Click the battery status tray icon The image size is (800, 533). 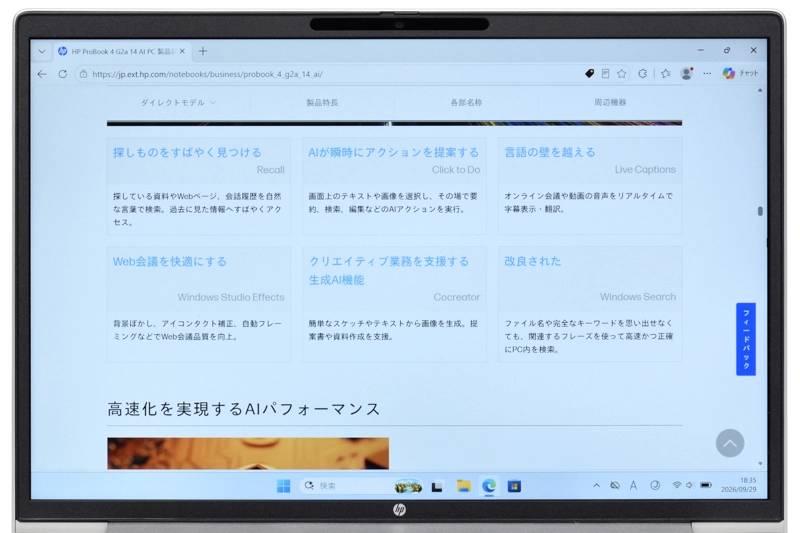click(x=706, y=485)
